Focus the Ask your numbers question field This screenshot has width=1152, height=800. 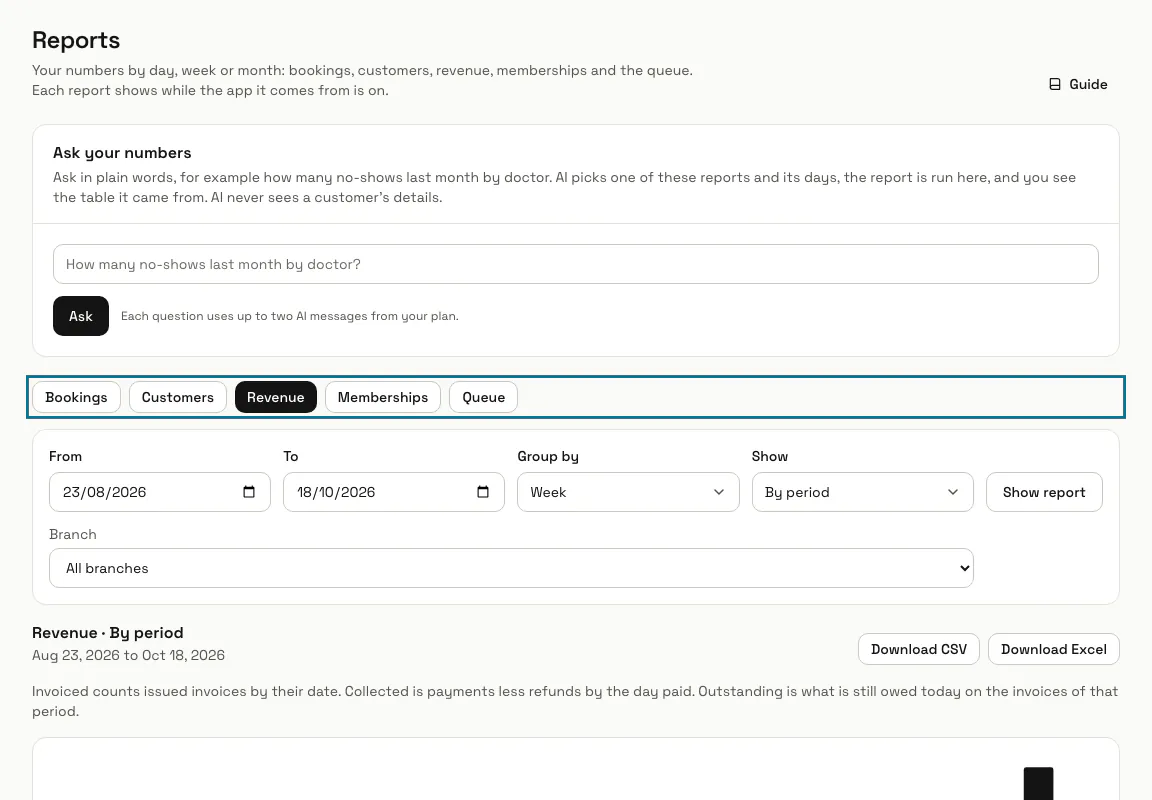(x=575, y=264)
